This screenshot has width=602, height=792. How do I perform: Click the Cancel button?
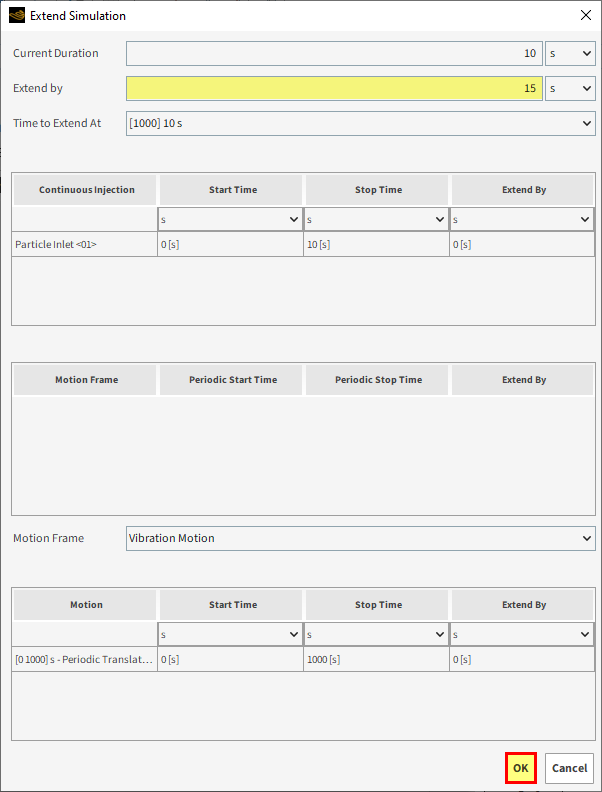[569, 768]
